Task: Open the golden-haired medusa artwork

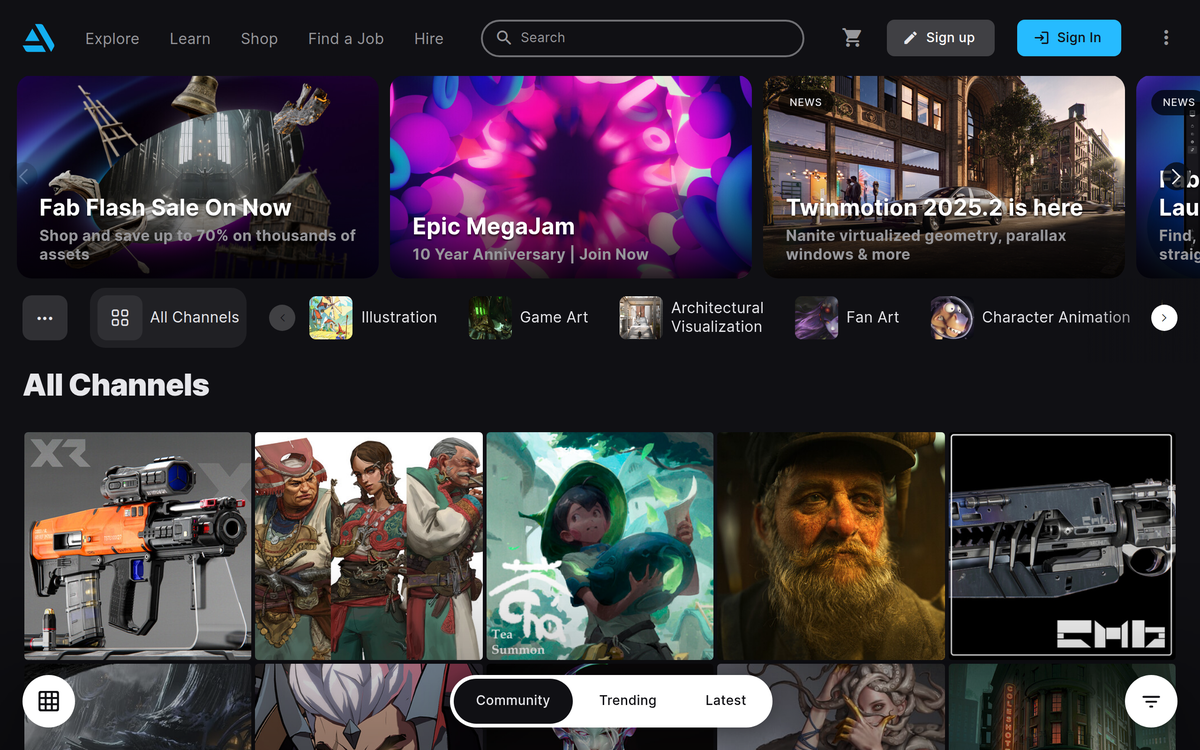Action: point(831,707)
